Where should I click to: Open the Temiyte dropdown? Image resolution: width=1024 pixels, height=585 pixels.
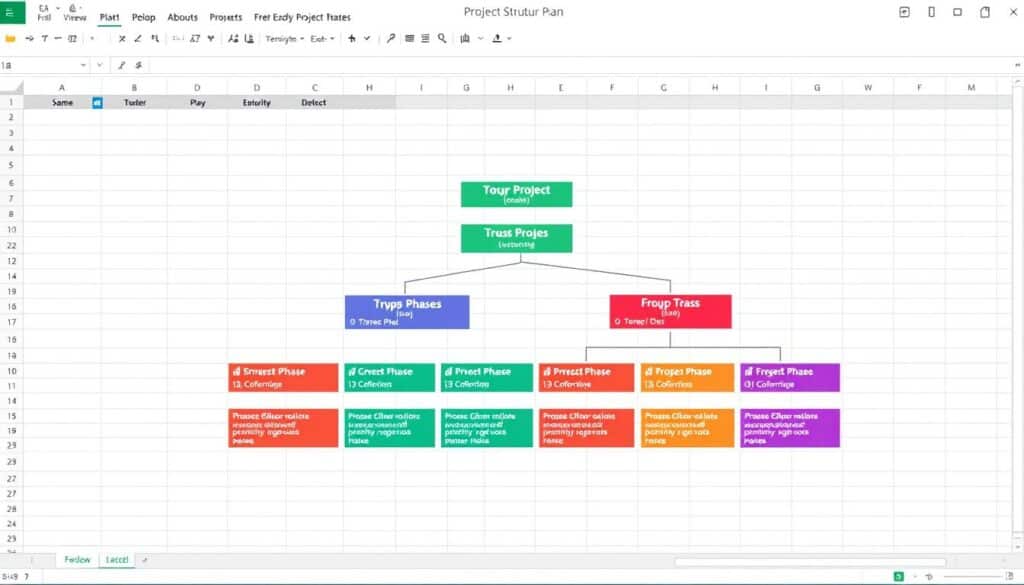coord(285,39)
